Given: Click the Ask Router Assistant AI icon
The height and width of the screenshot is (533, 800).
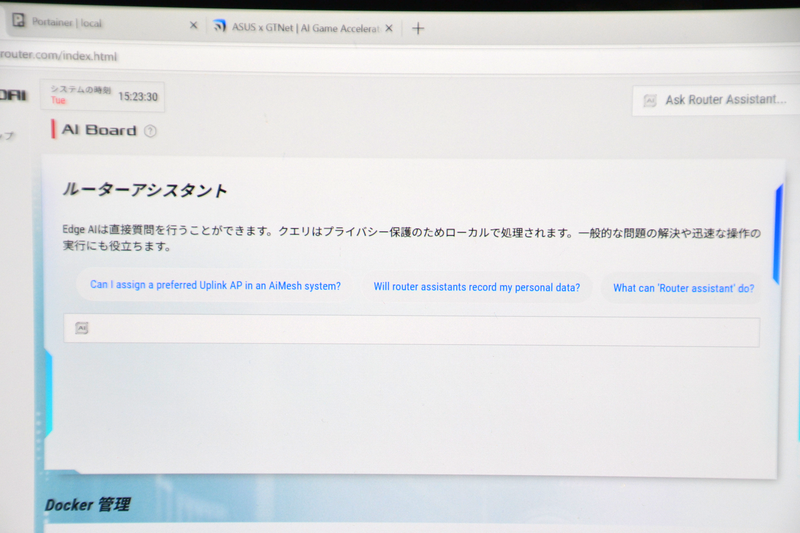Looking at the screenshot, I should click(649, 100).
